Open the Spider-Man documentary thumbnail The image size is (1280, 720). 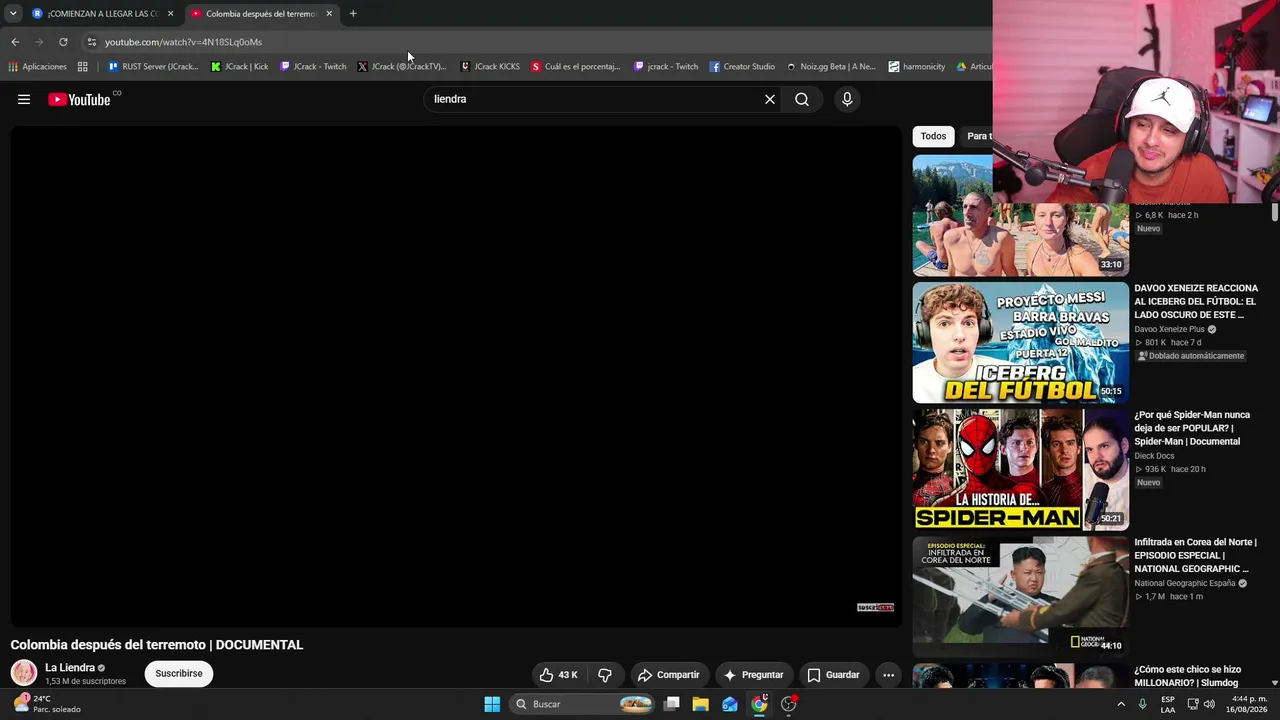pos(1020,470)
